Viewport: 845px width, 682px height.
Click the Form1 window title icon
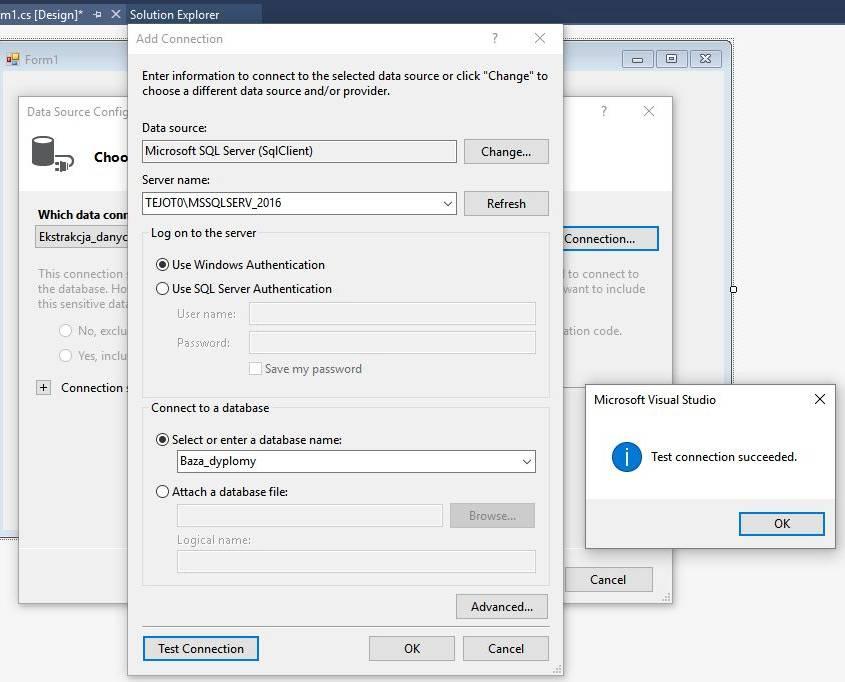pos(13,59)
